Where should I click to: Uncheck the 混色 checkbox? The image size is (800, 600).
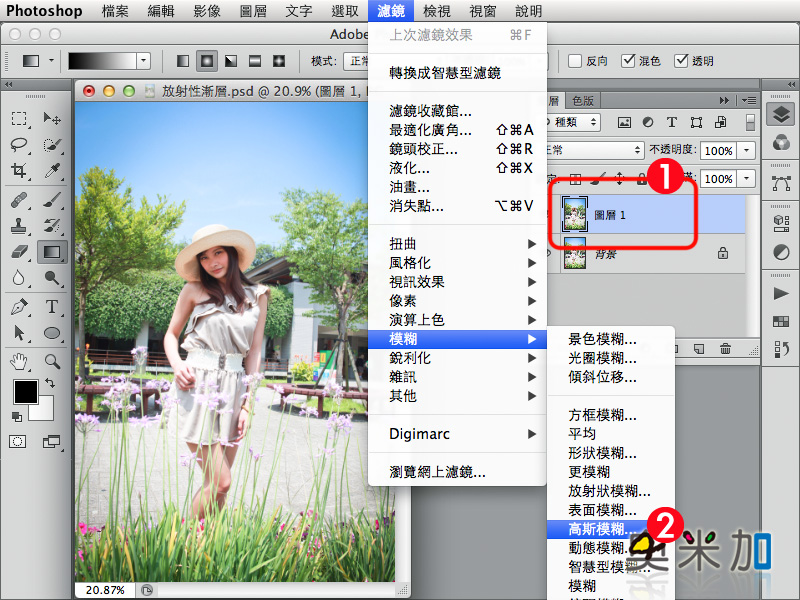pyautogui.click(x=628, y=61)
